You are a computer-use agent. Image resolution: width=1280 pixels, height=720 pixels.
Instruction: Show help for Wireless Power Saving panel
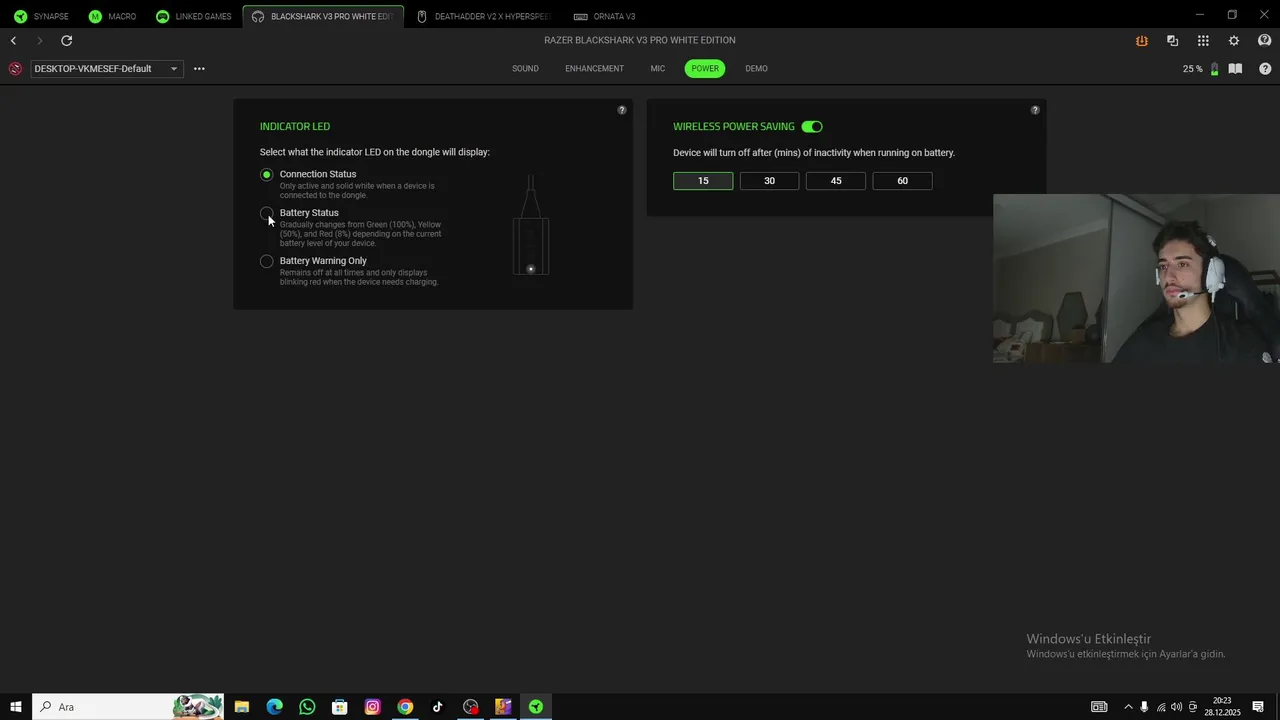[x=1035, y=110]
